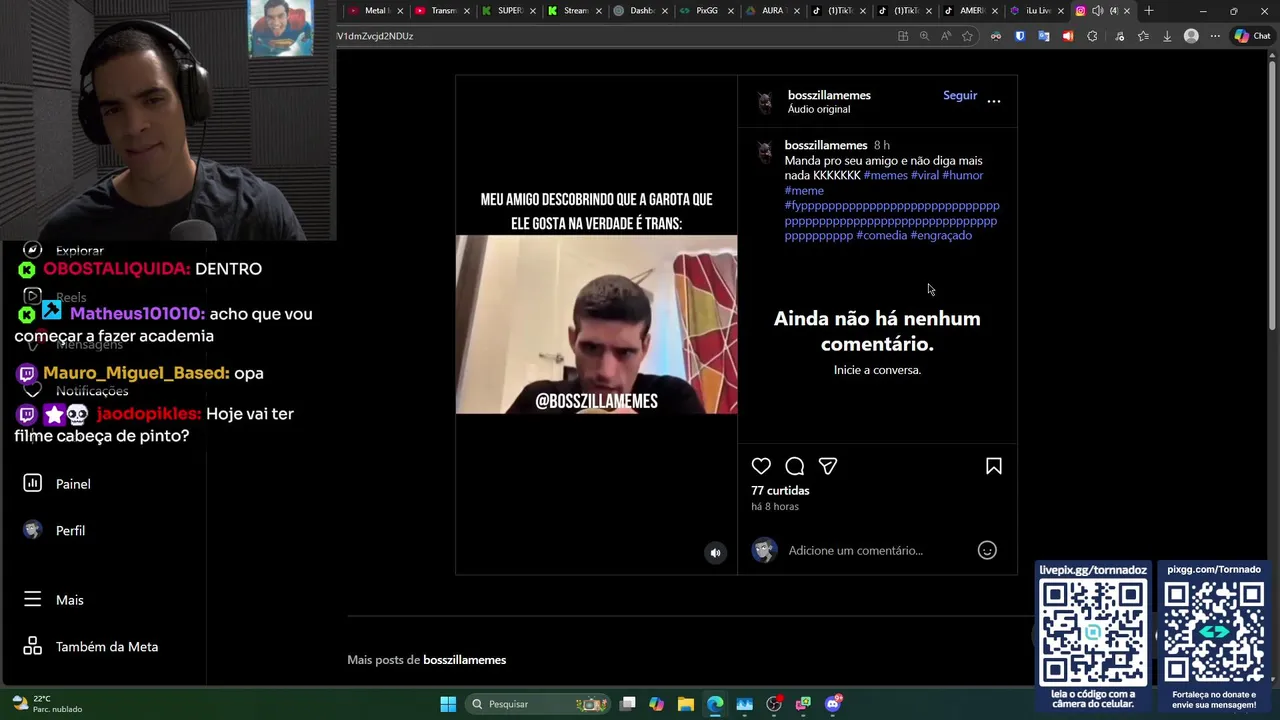This screenshot has width=1280, height=720.
Task: Open File Explorer on taskbar
Action: [x=686, y=704]
